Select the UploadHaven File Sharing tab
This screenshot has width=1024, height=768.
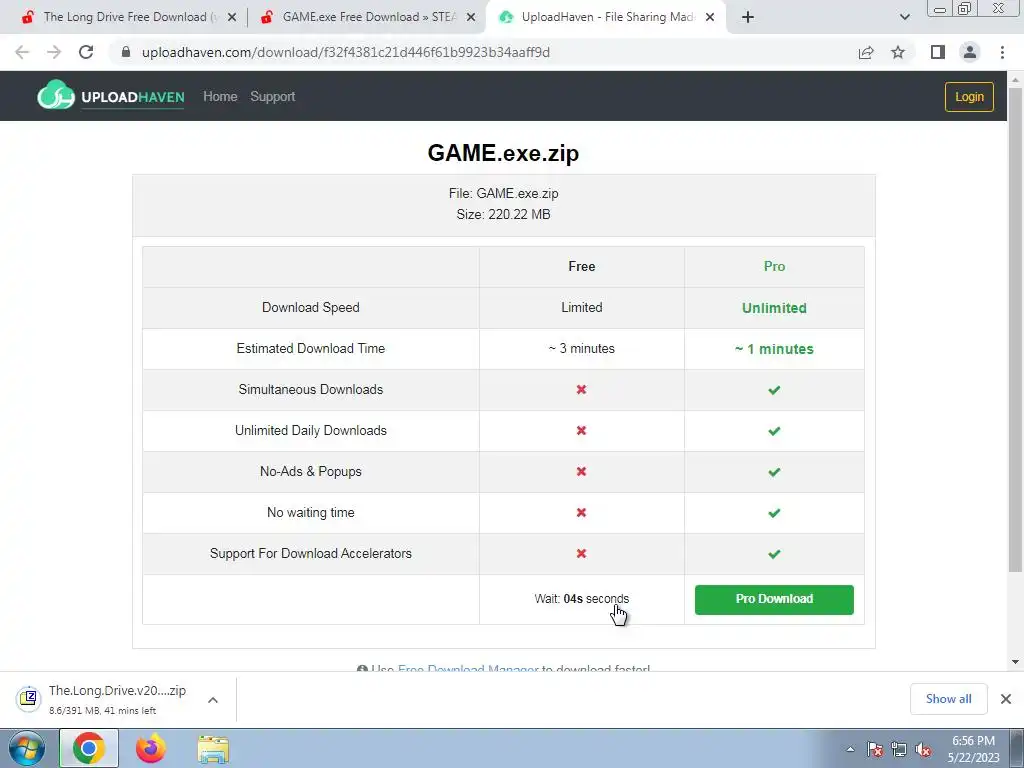click(607, 17)
